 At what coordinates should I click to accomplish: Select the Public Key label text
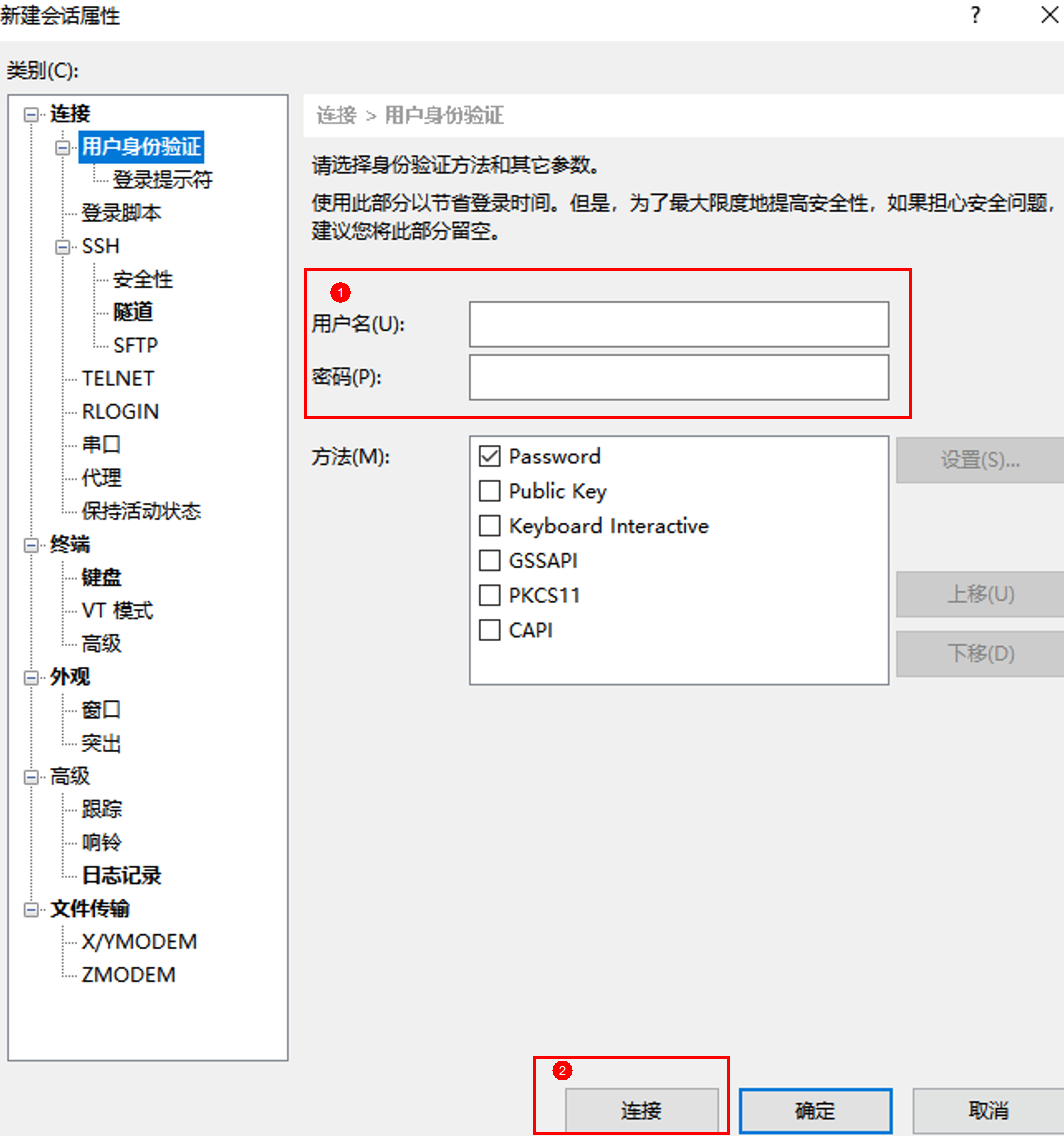click(558, 491)
